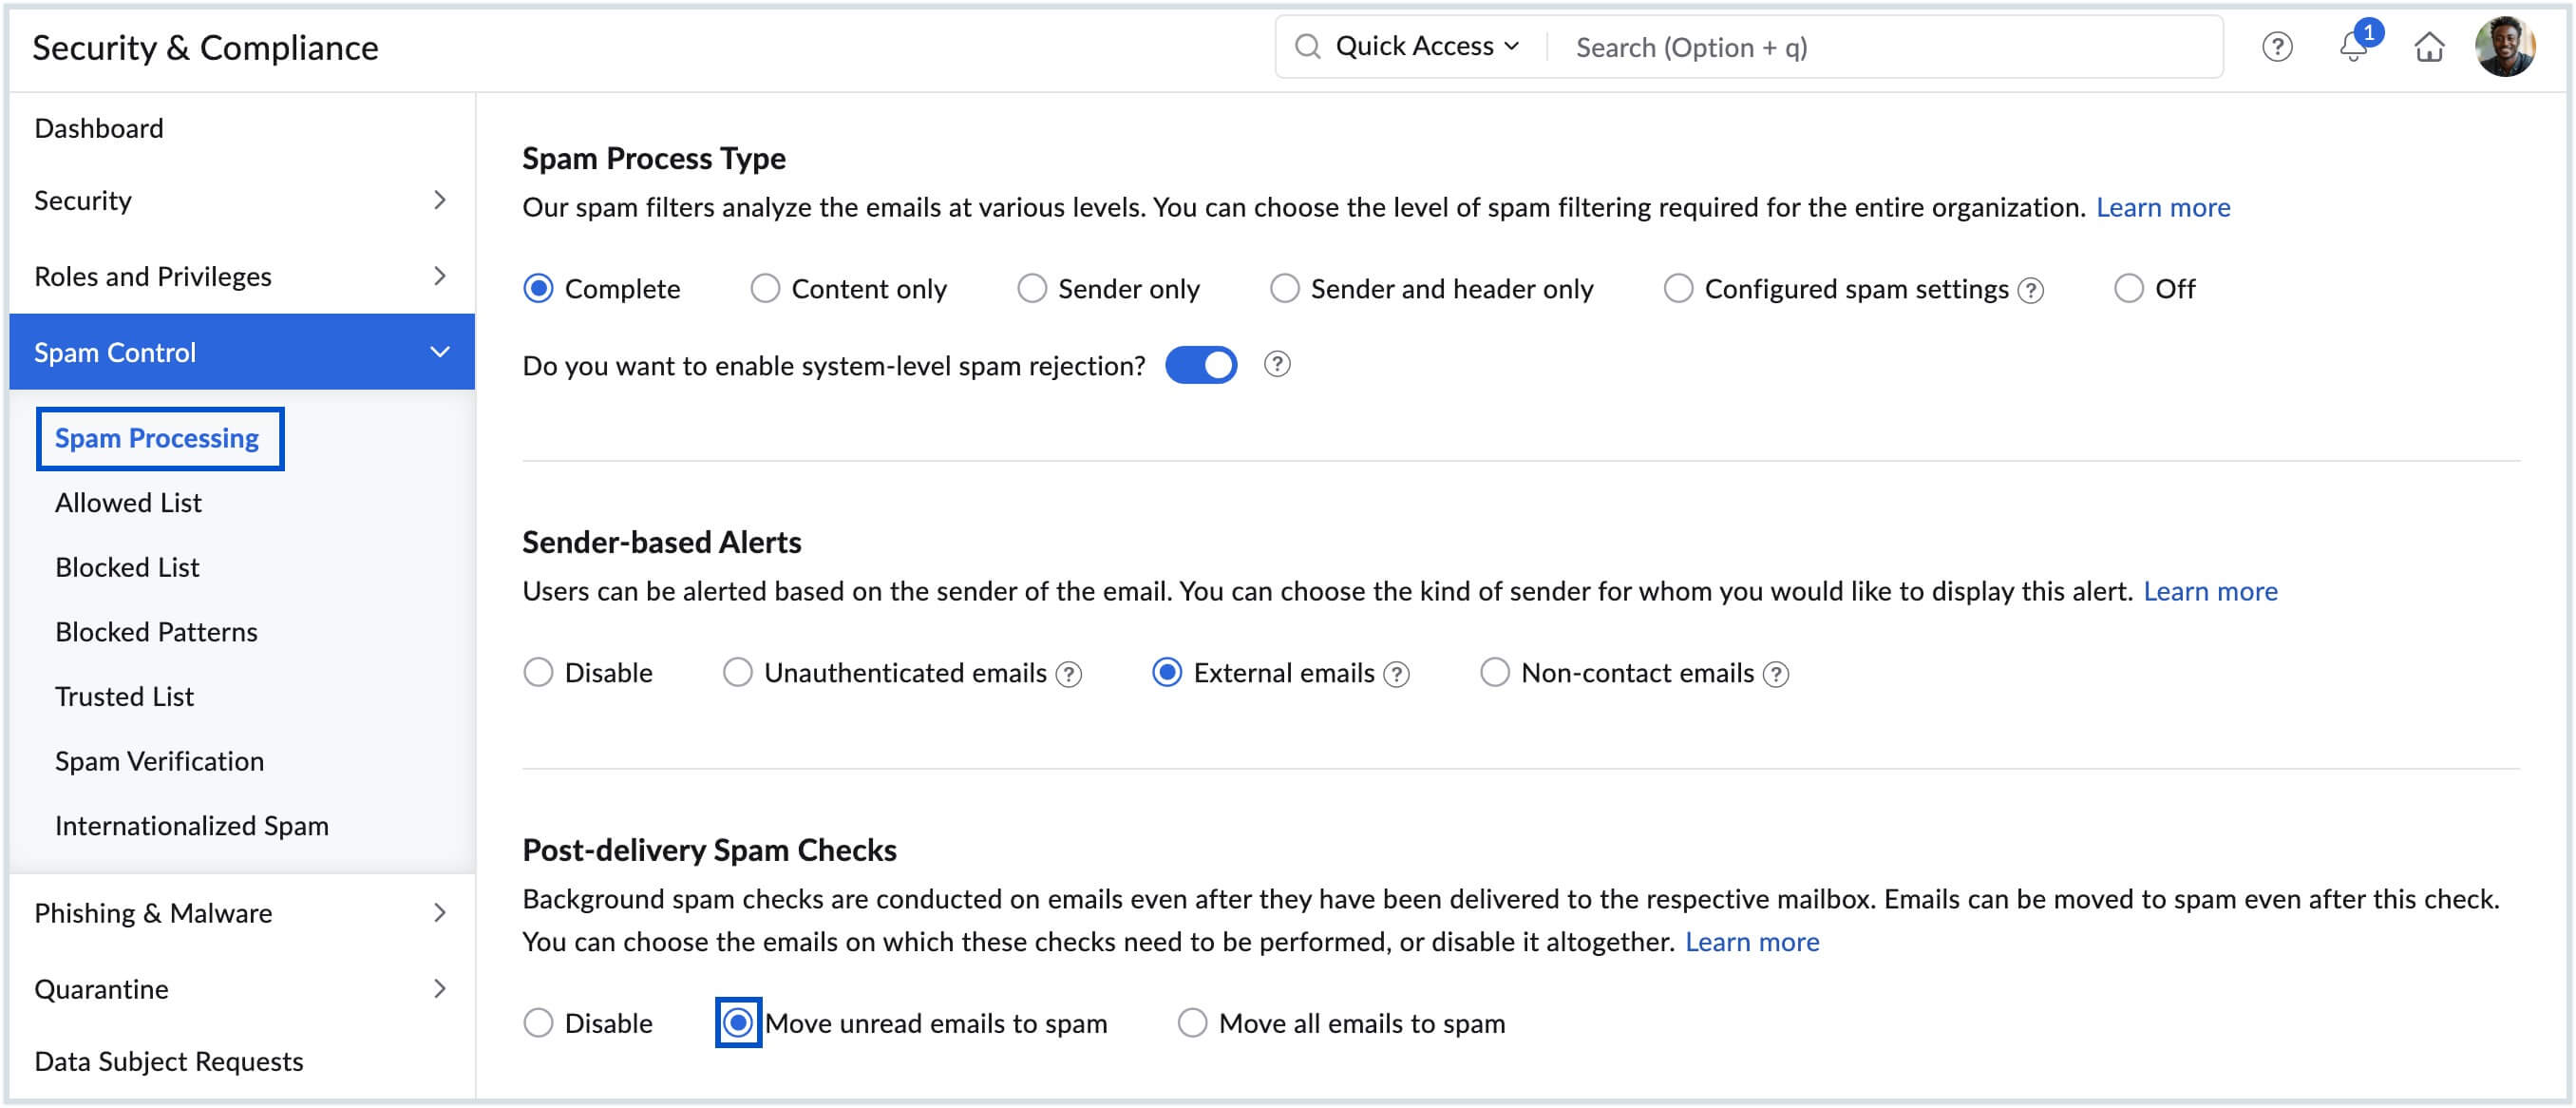Select the Content only radio button
Image resolution: width=2576 pixels, height=1108 pixels.
coord(765,289)
